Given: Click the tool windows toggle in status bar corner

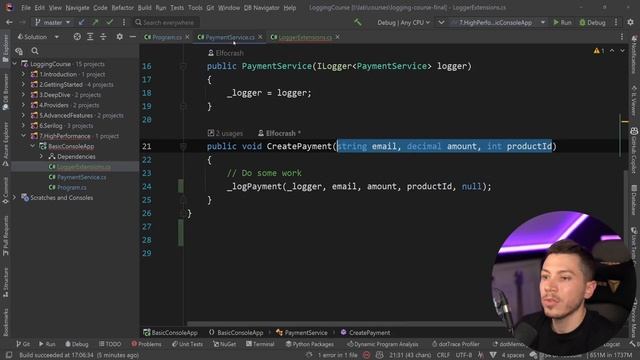Looking at the screenshot, I should click(x=8, y=355).
